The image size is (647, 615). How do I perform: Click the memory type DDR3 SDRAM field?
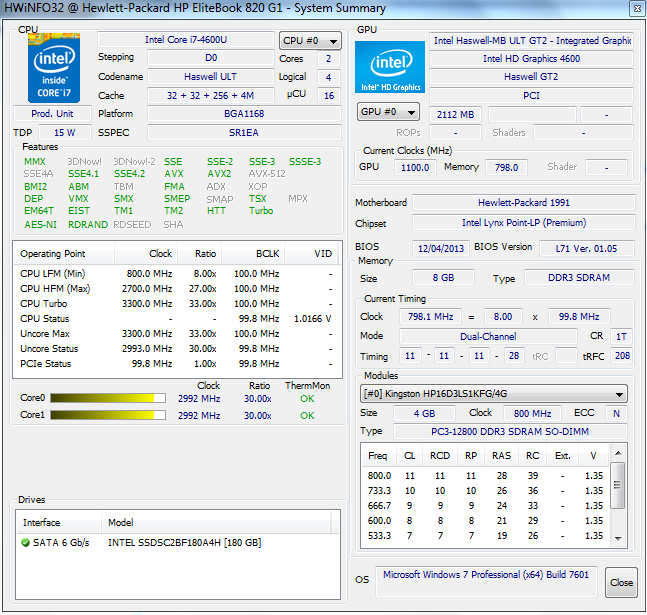pos(579,277)
